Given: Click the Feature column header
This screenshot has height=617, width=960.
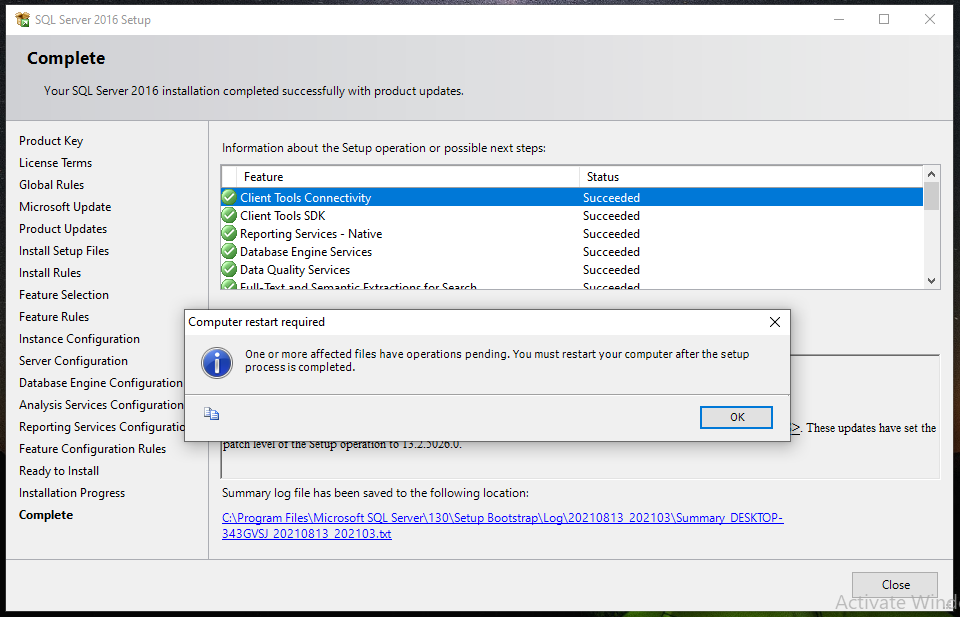Looking at the screenshot, I should [408, 177].
